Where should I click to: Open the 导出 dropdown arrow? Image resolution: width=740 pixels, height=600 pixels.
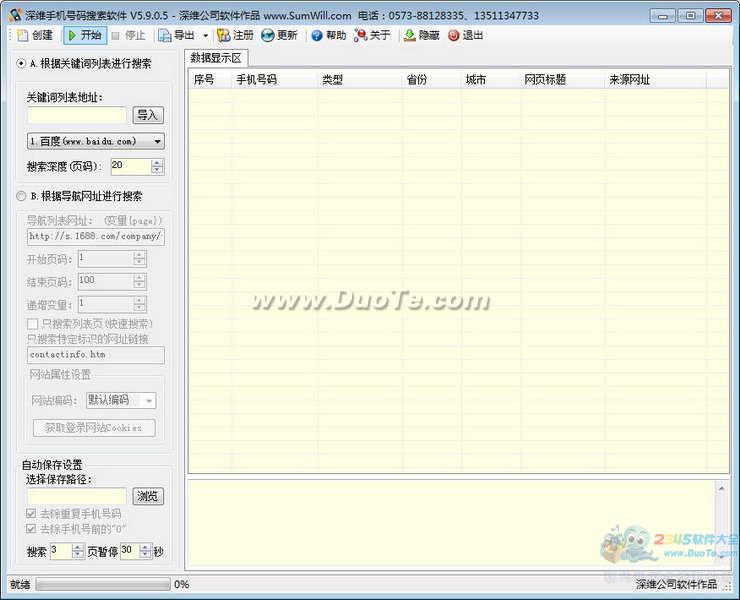206,35
